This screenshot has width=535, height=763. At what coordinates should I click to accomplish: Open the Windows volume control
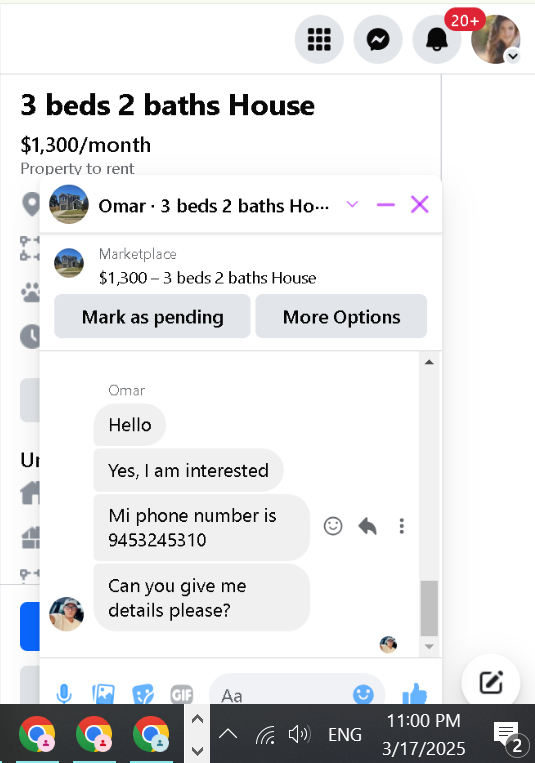pyautogui.click(x=299, y=734)
